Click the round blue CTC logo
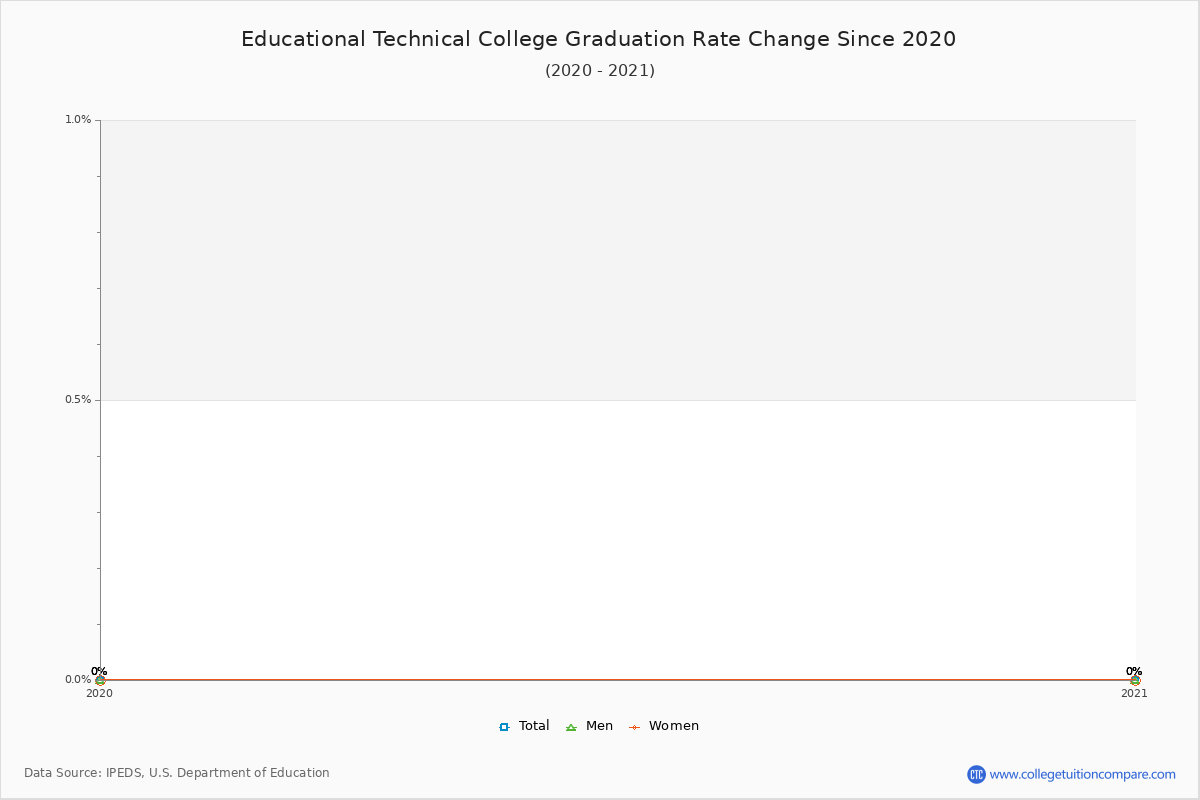Viewport: 1200px width, 800px height. (x=976, y=774)
